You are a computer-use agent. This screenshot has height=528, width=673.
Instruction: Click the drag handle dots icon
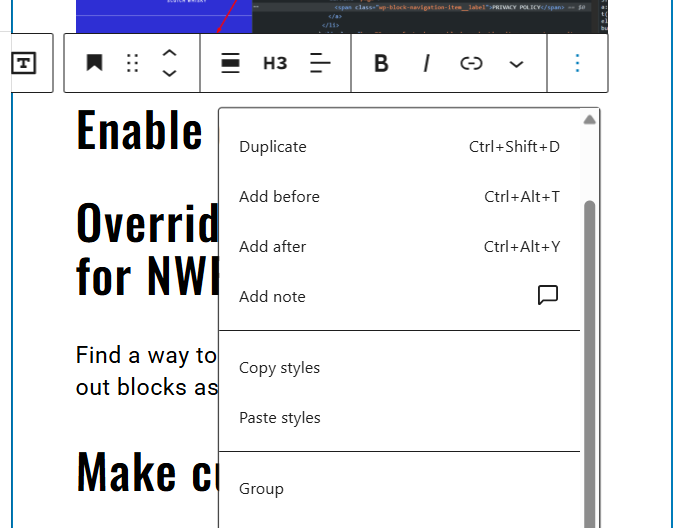coord(132,63)
